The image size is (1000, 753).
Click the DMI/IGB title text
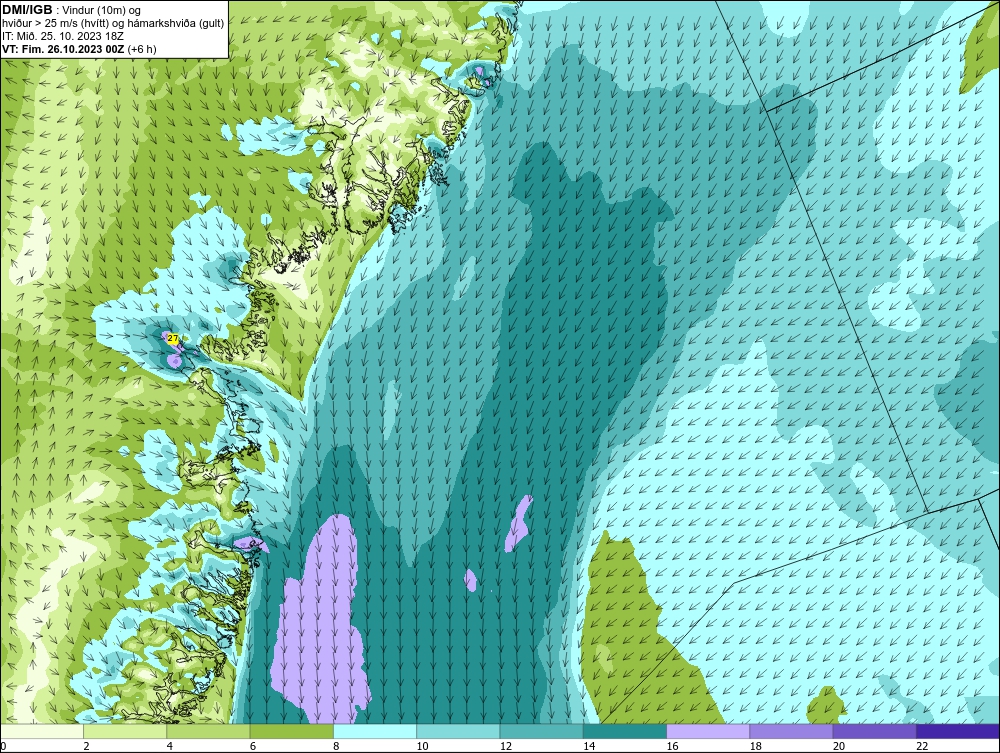(27, 10)
